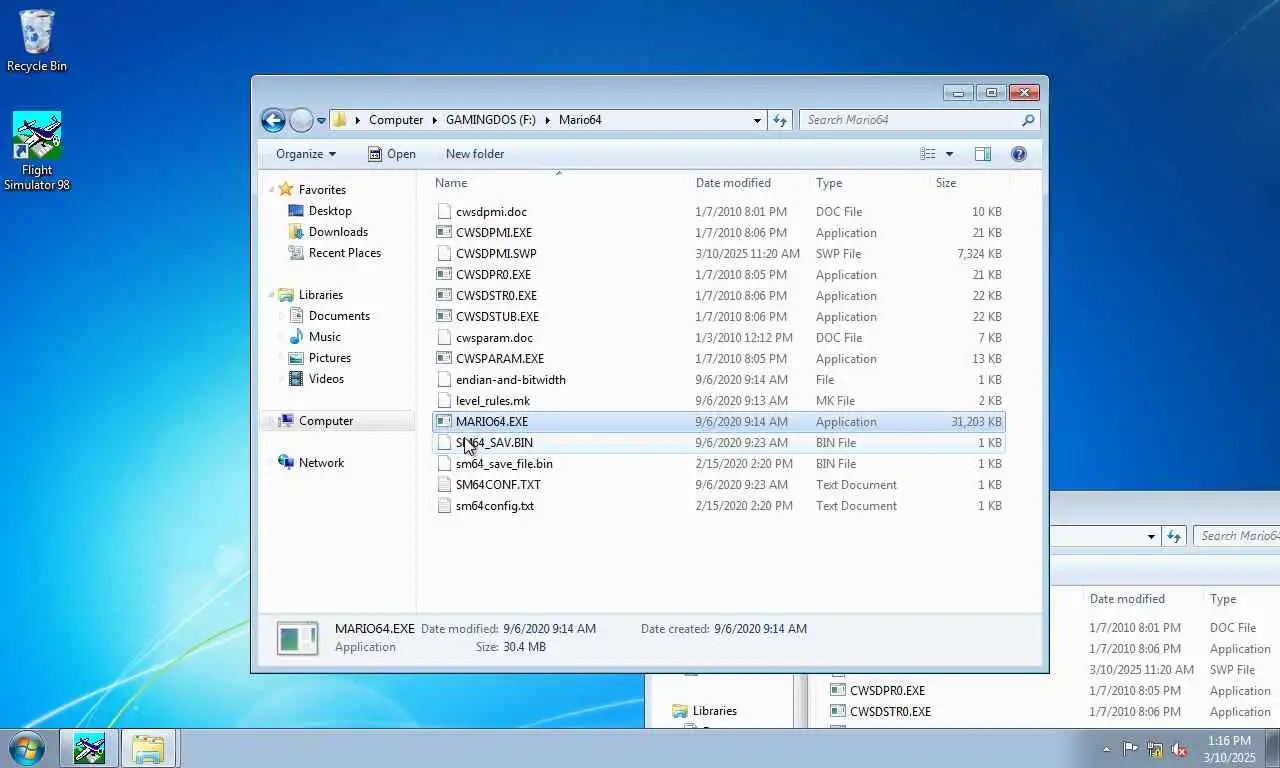Open the Recycle Bin desktop icon
1280x768 pixels.
point(37,40)
